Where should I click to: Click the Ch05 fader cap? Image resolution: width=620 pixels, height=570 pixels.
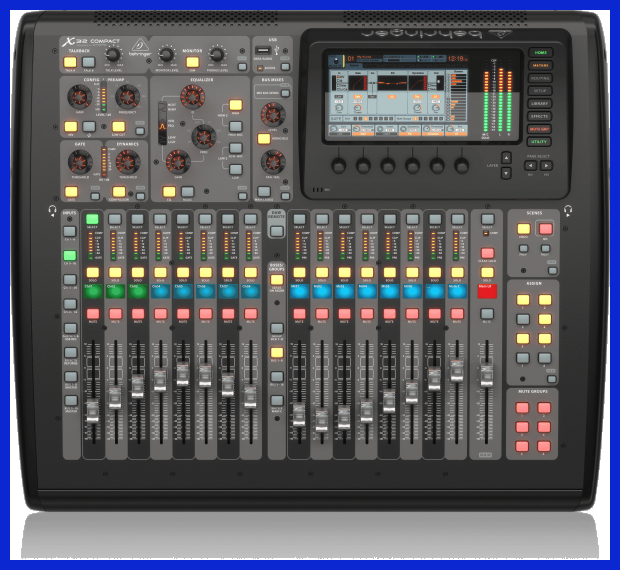(x=183, y=374)
